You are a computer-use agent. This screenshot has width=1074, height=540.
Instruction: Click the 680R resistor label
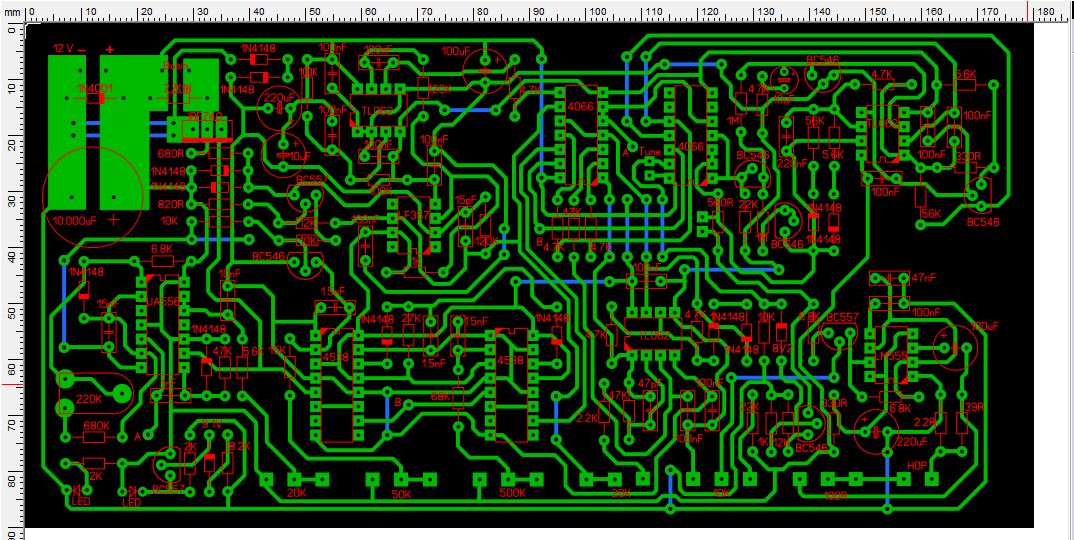click(172, 153)
